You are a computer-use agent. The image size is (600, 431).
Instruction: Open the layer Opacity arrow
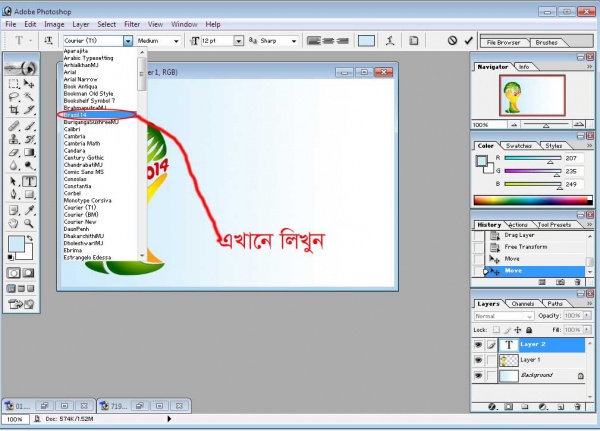(587, 316)
